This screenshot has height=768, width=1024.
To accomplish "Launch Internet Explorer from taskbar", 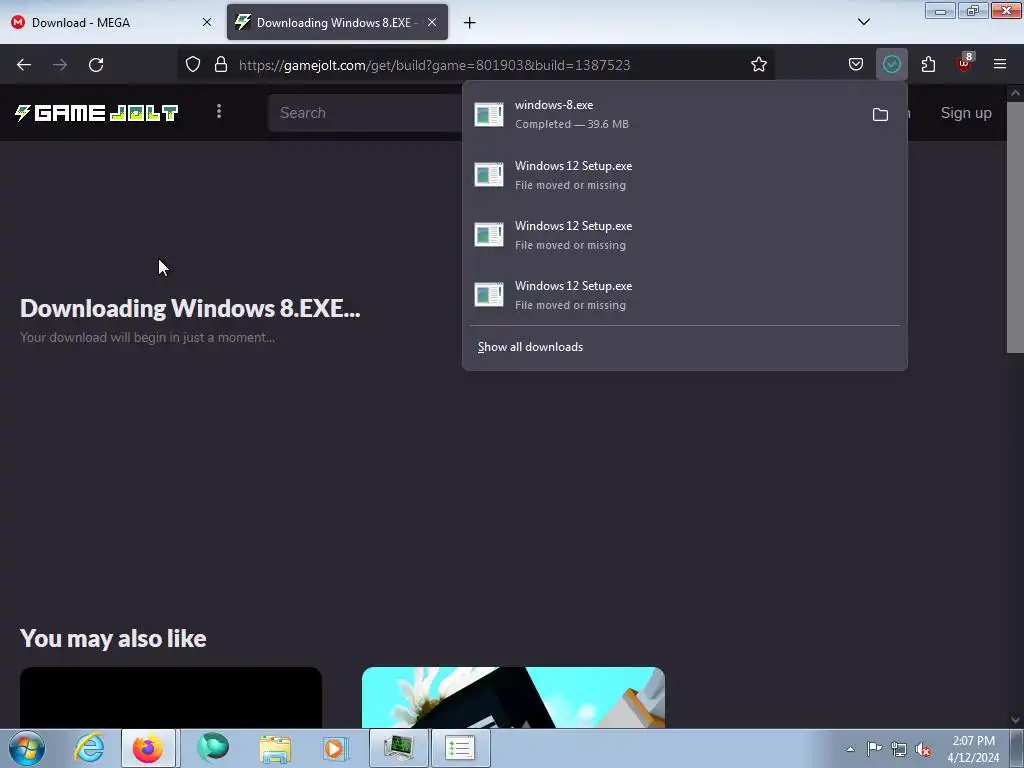I will [89, 748].
